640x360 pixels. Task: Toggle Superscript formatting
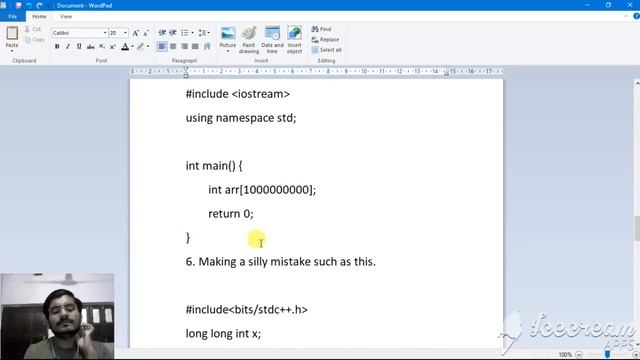[113, 47]
